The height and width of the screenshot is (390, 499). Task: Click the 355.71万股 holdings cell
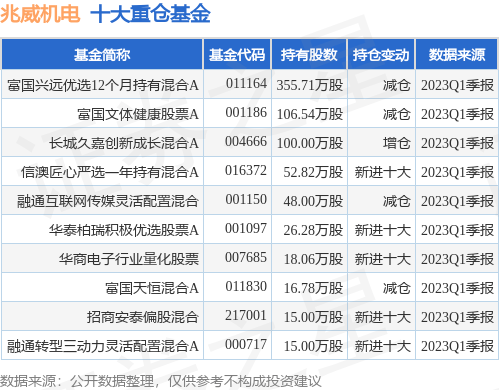click(310, 85)
